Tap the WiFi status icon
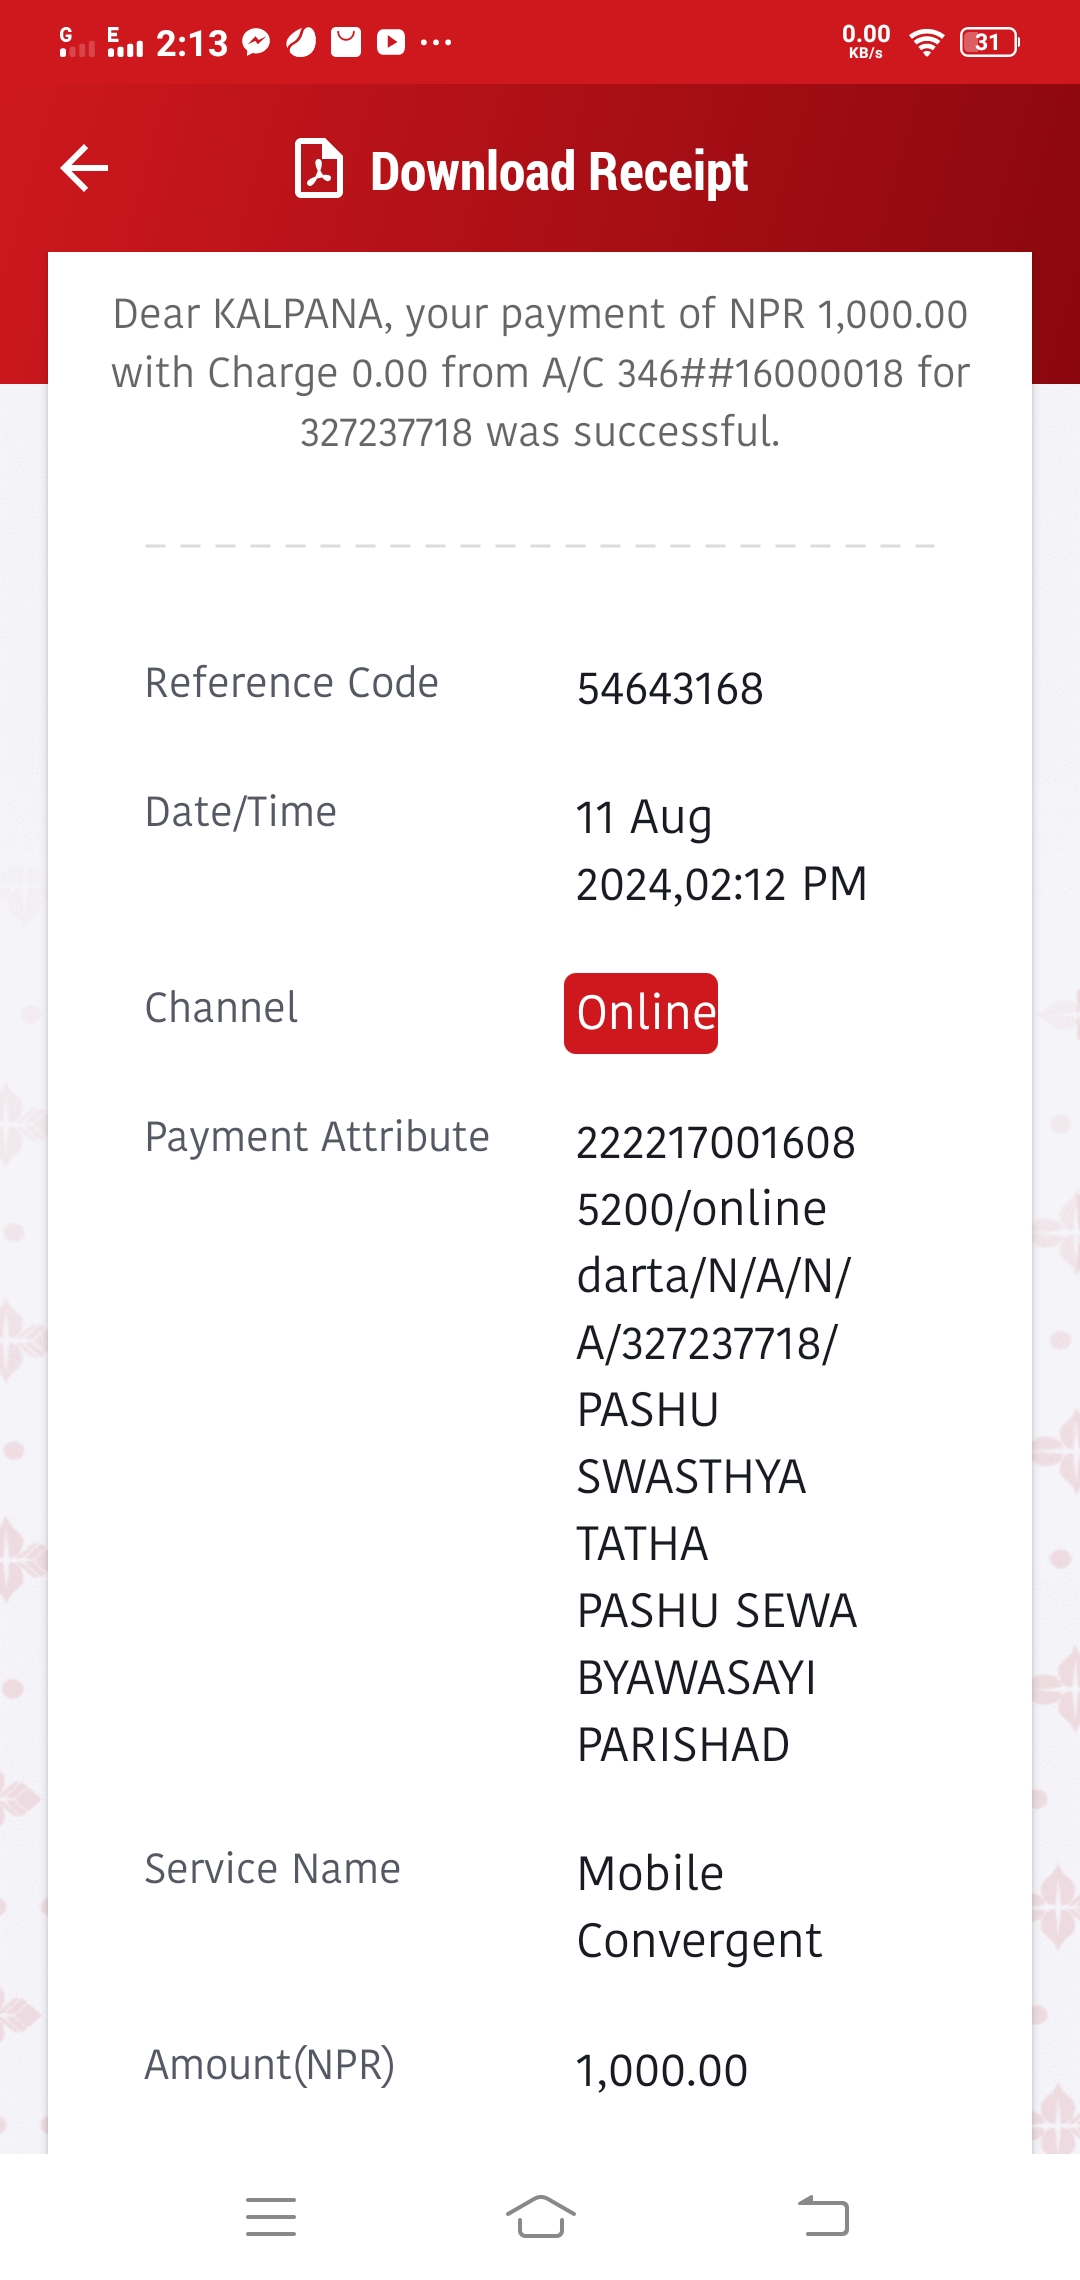The height and width of the screenshot is (2280, 1080). click(x=926, y=42)
